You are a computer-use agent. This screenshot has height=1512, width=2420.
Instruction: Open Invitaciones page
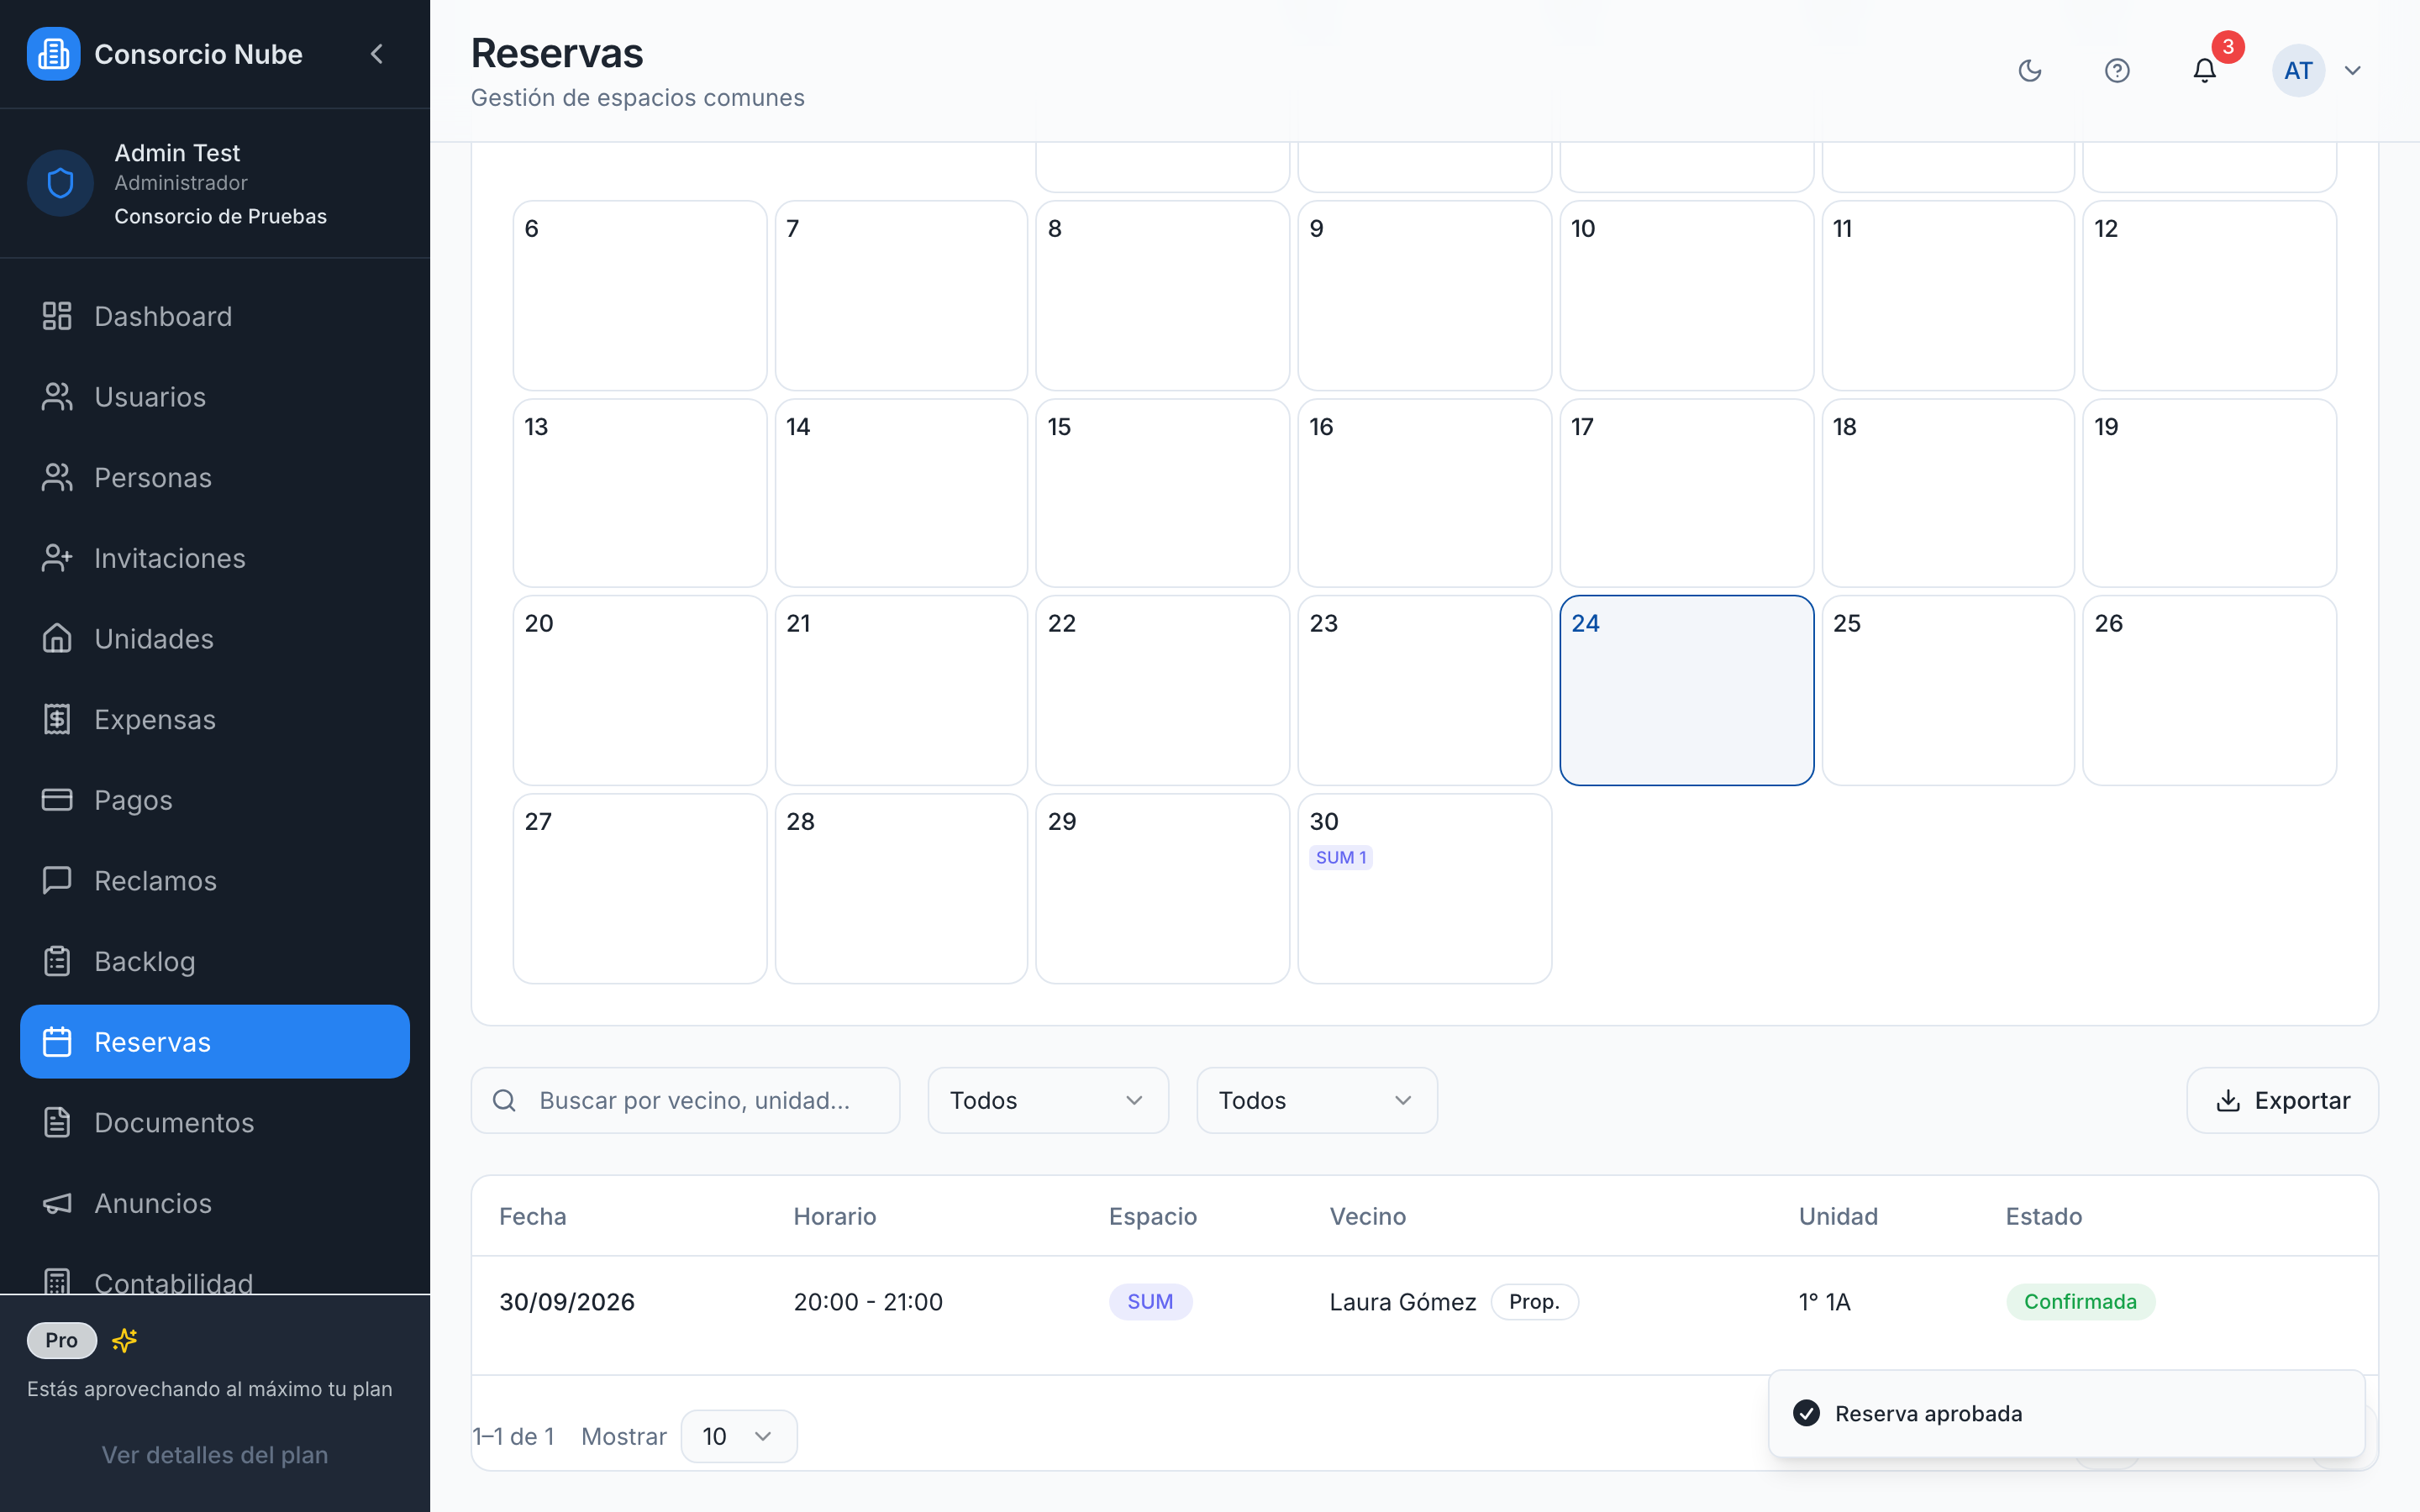tap(215, 558)
